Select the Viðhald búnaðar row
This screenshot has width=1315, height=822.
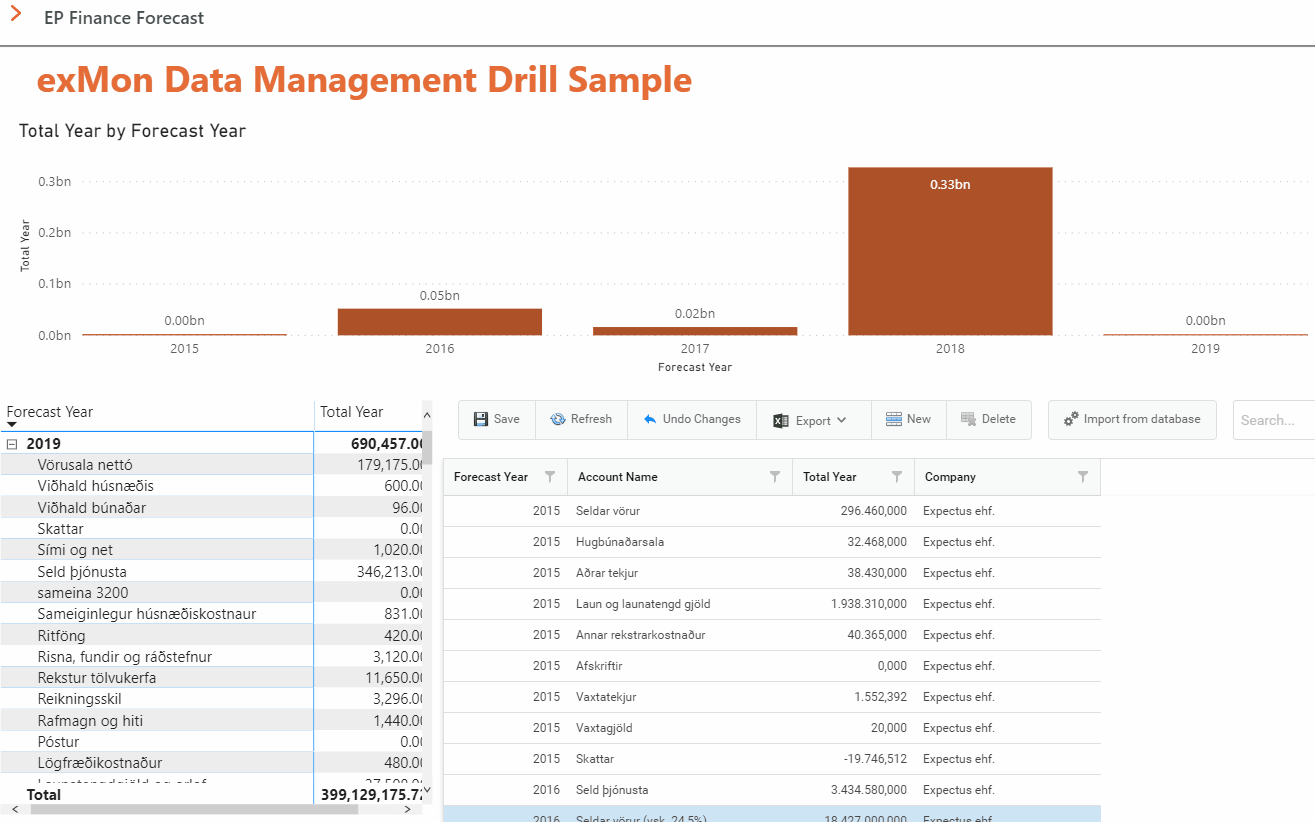[x=211, y=507]
